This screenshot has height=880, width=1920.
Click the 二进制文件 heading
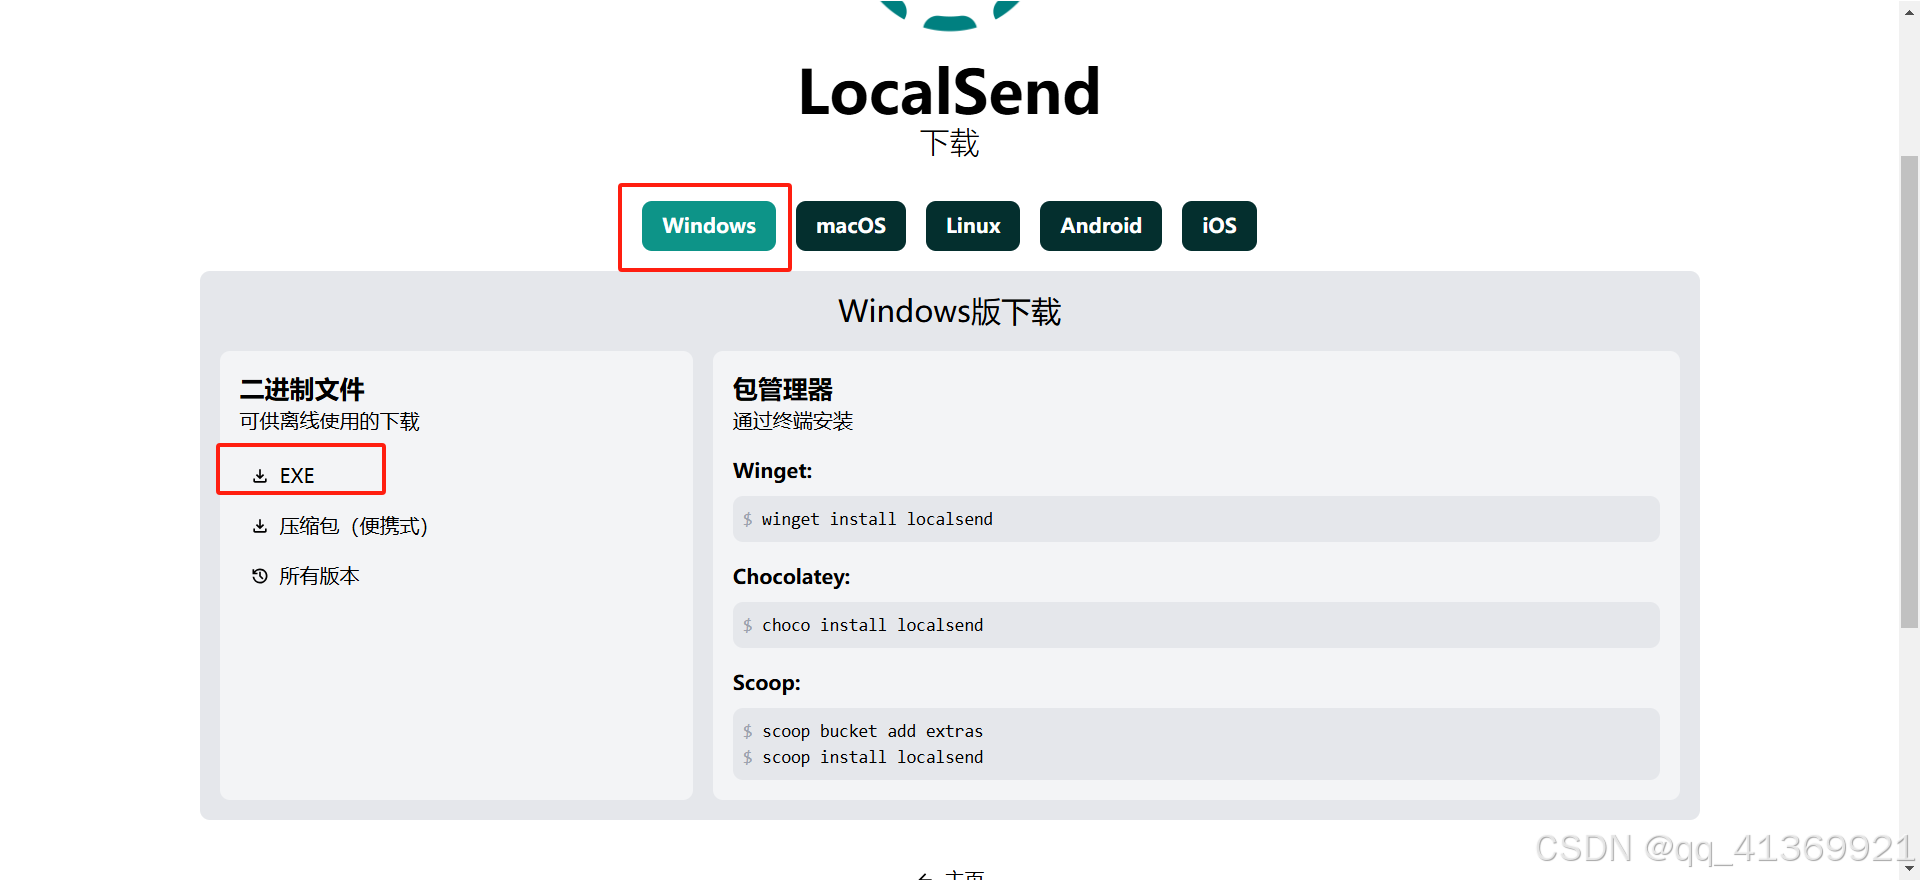pyautogui.click(x=302, y=389)
